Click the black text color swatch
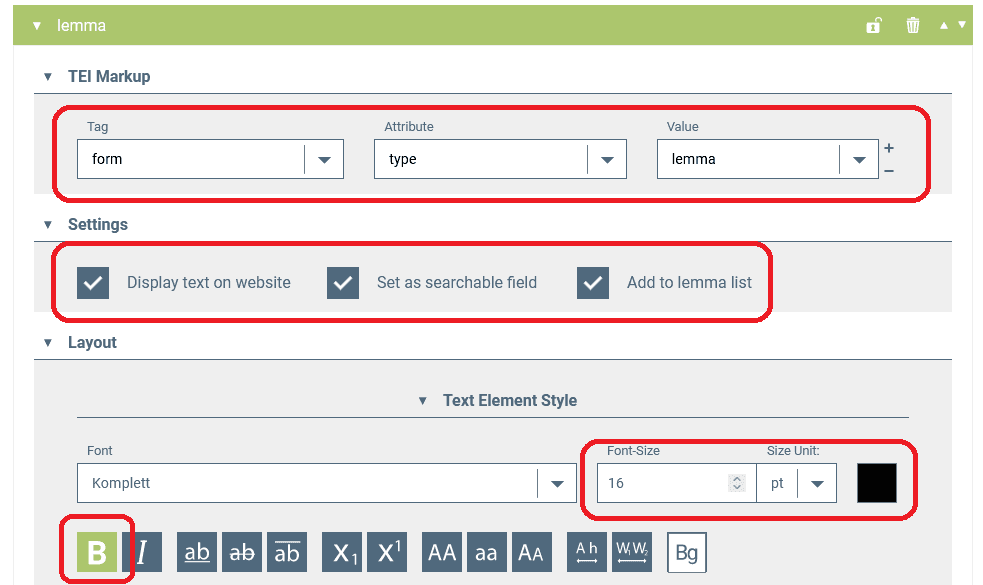This screenshot has width=983, height=585. pos(877,483)
